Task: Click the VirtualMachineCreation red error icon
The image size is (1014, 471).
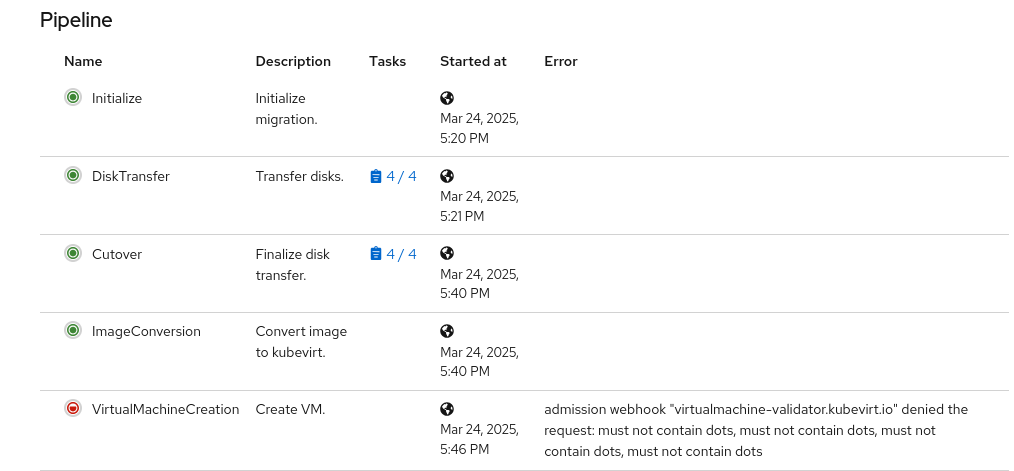Action: [x=73, y=409]
